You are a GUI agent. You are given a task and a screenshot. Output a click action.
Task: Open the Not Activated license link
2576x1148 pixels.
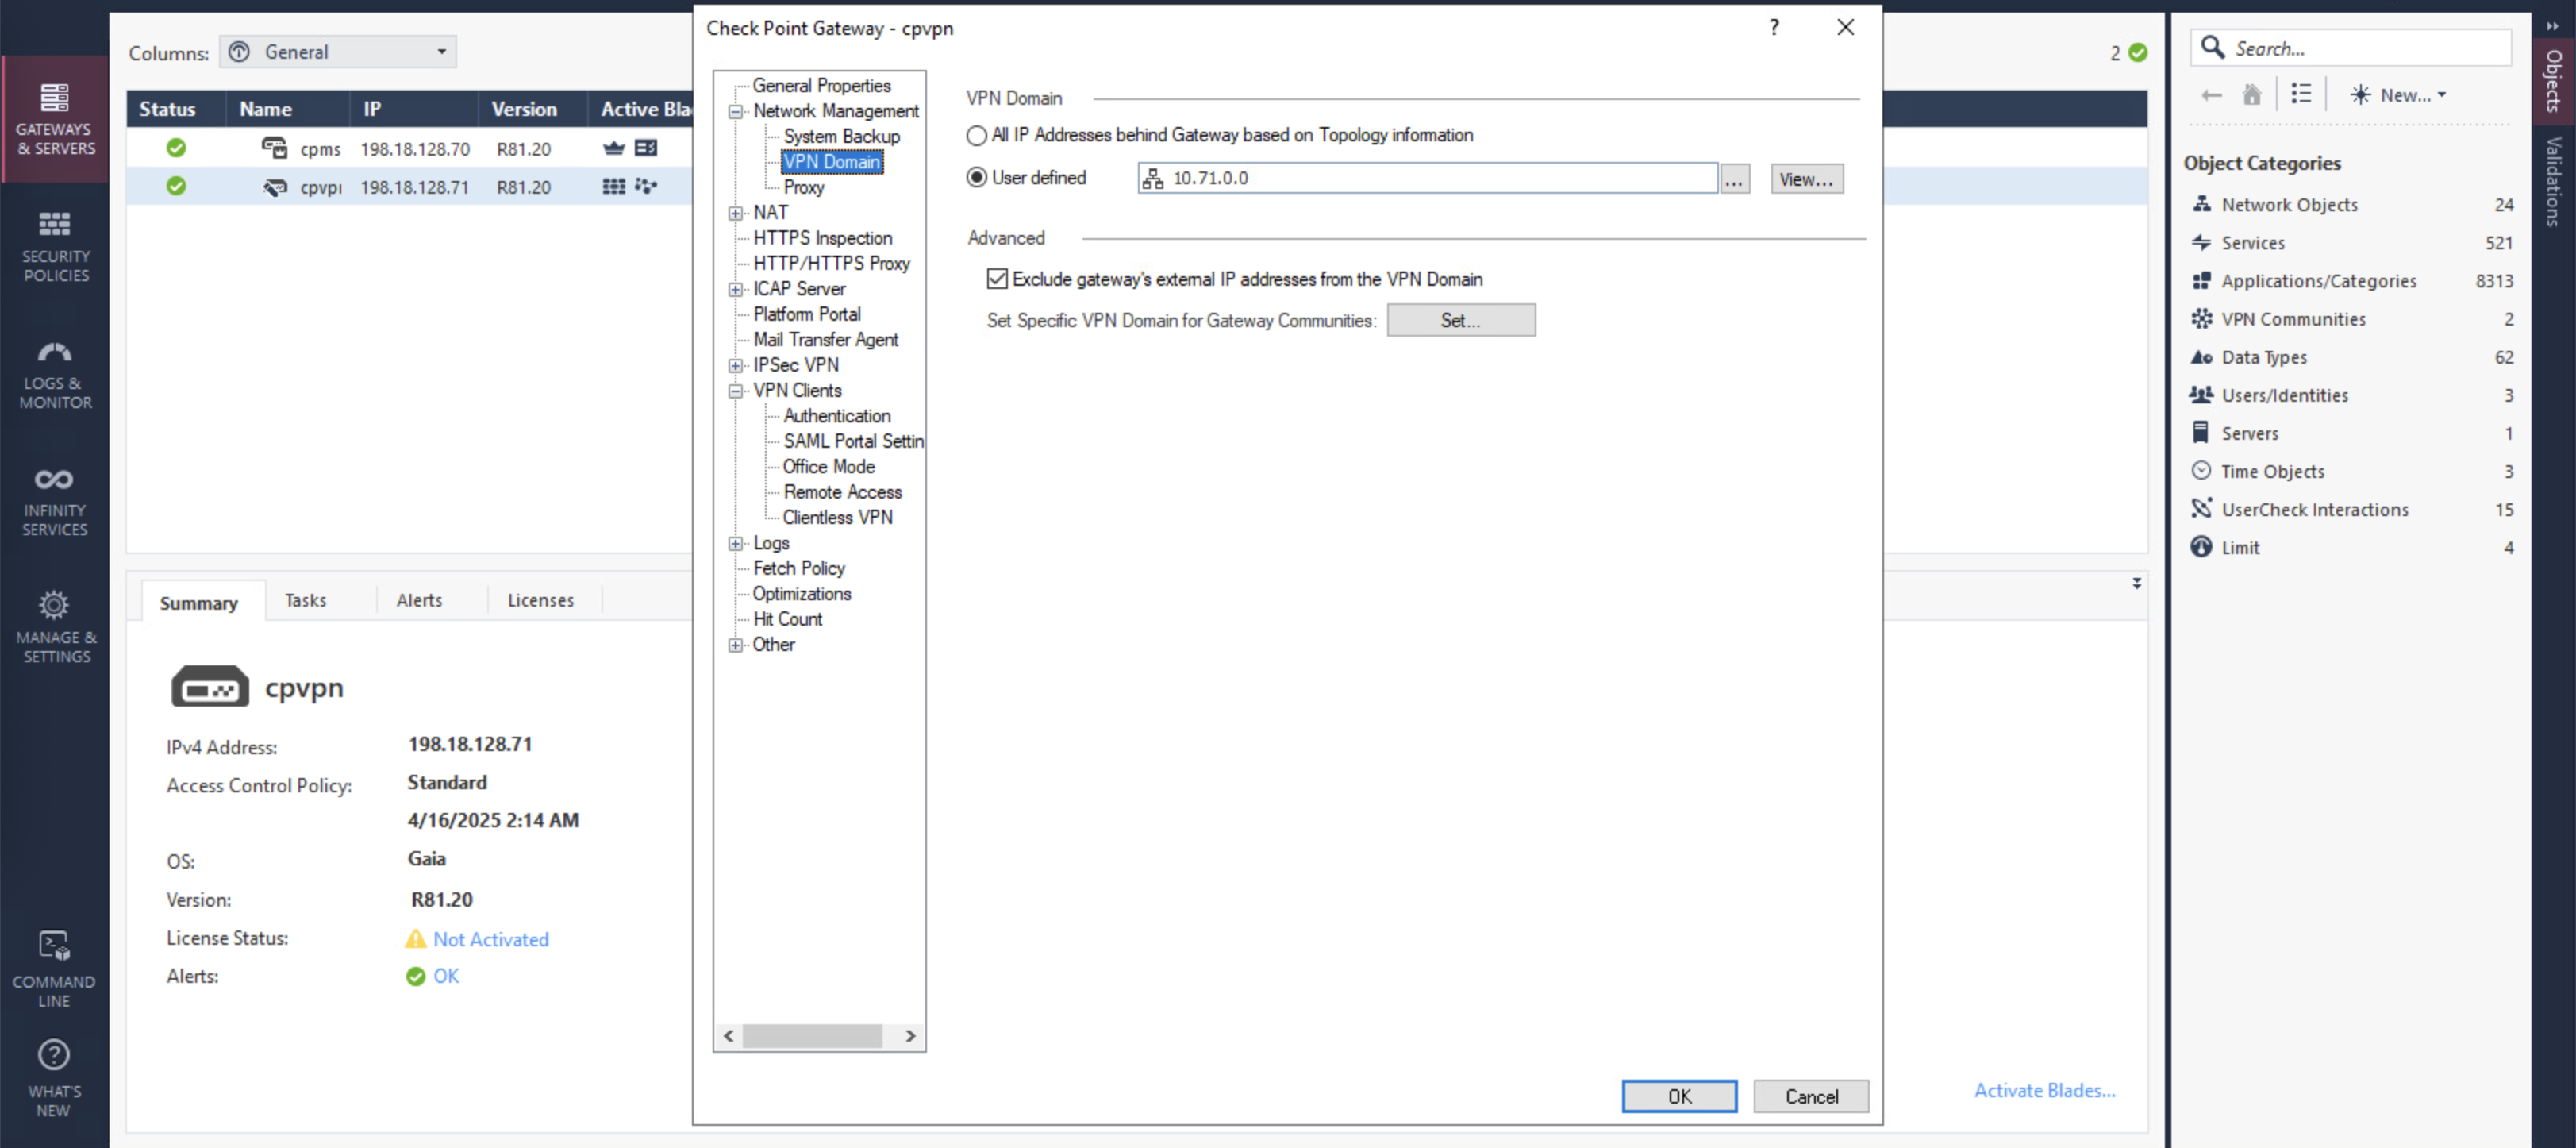(490, 939)
